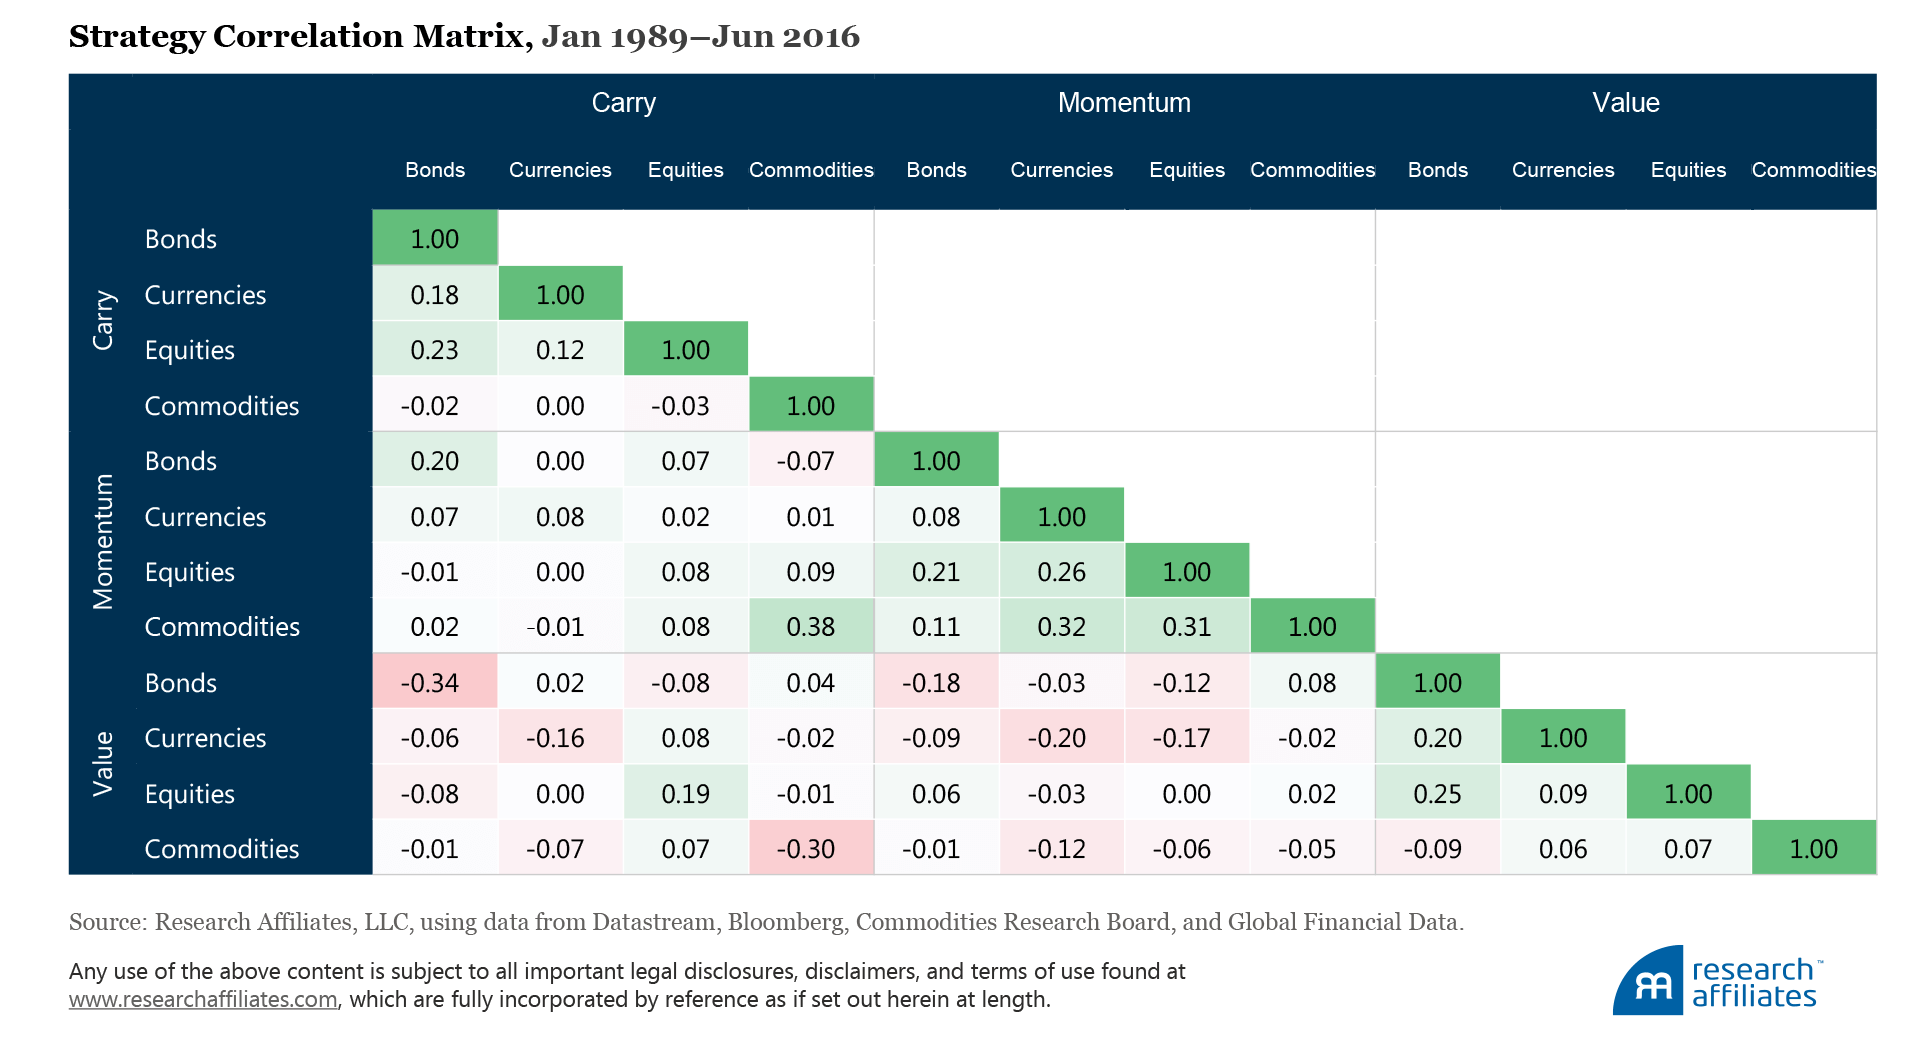Click the vertical Carry row group label

pos(103,321)
